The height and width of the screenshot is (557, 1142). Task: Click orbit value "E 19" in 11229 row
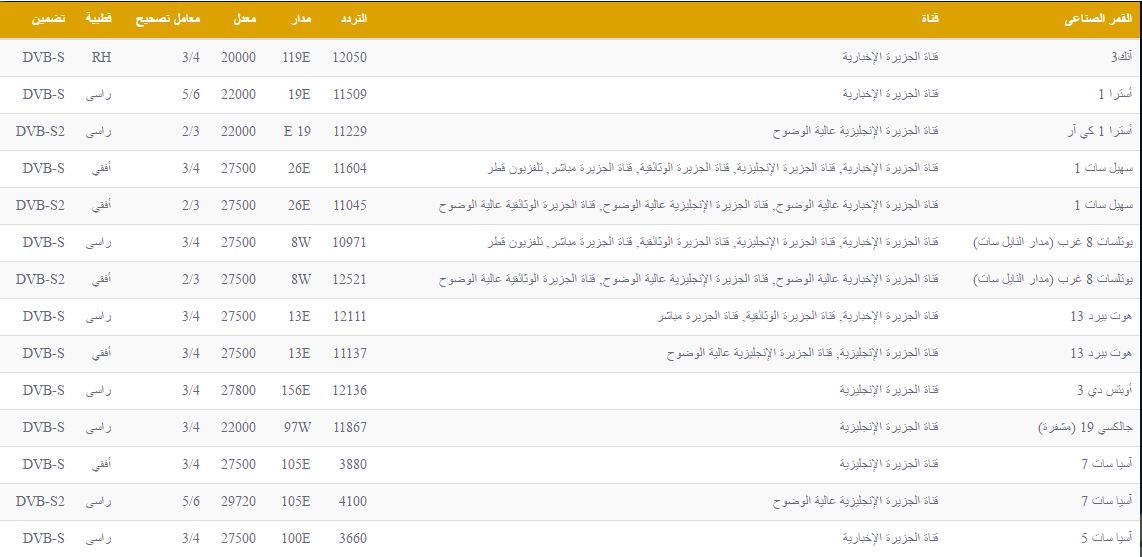(x=298, y=132)
